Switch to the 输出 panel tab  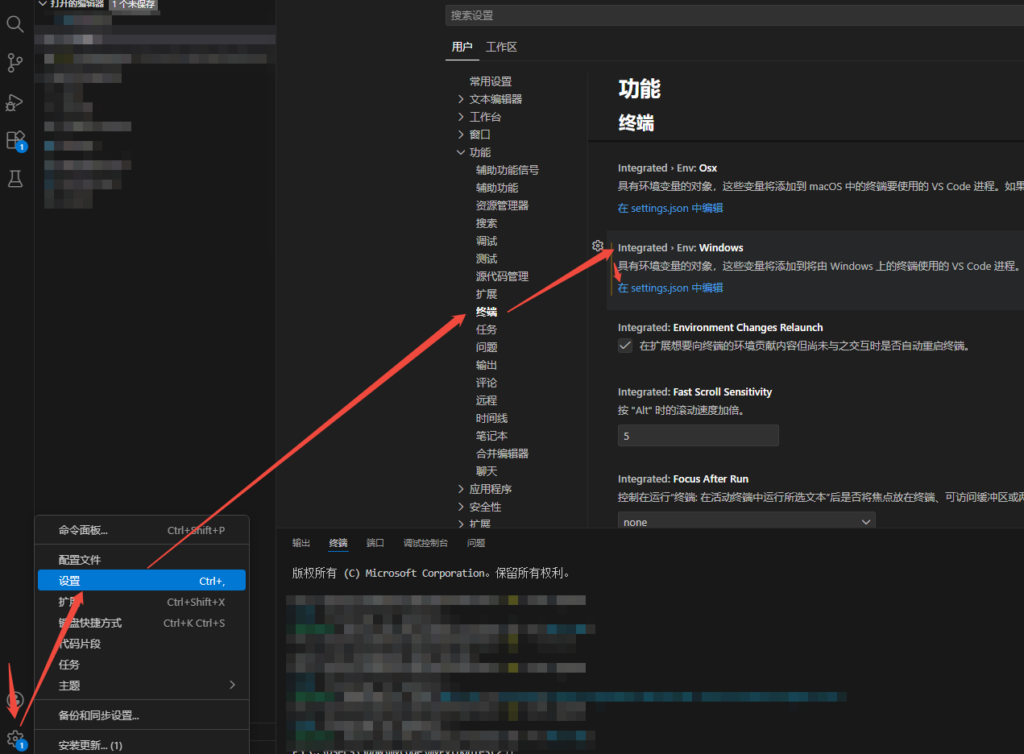301,543
